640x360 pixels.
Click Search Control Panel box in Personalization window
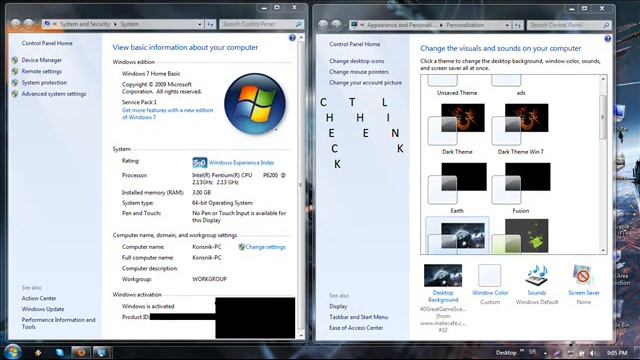tap(569, 25)
